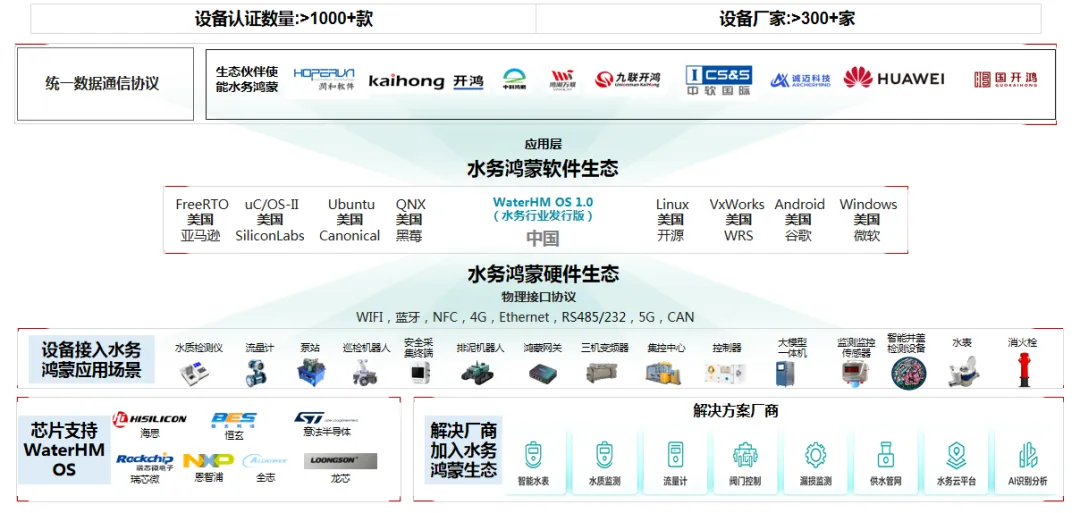Image resolution: width=1080 pixels, height=513 pixels.
Task: Click the Ubuntu OS name
Action: click(351, 205)
